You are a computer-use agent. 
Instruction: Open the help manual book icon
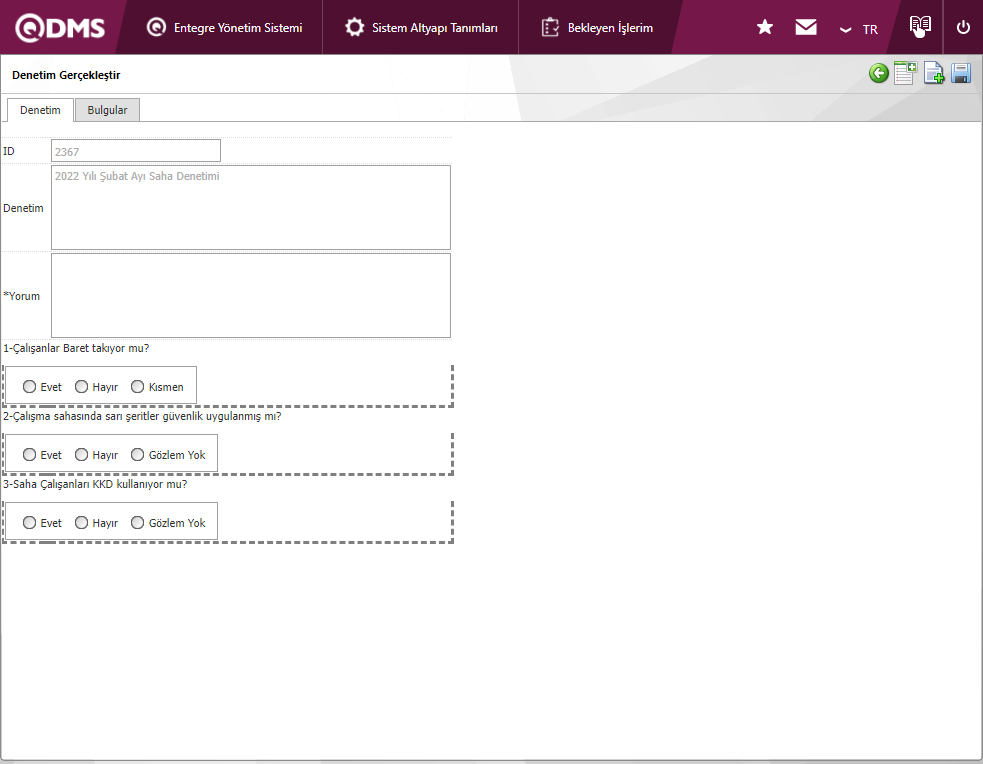[x=920, y=26]
